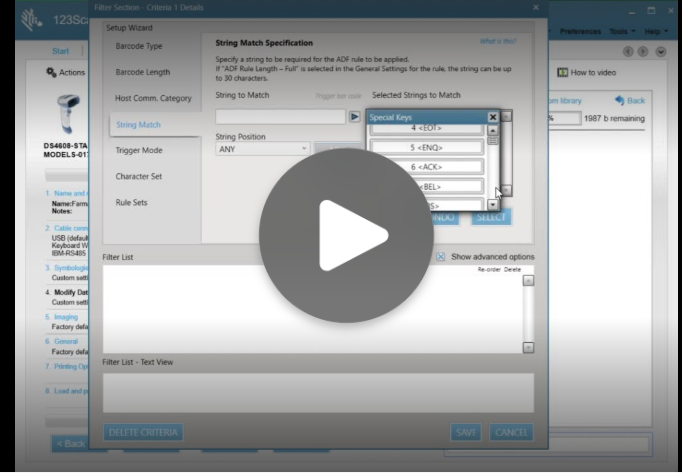Open the Character Set step

(x=139, y=176)
